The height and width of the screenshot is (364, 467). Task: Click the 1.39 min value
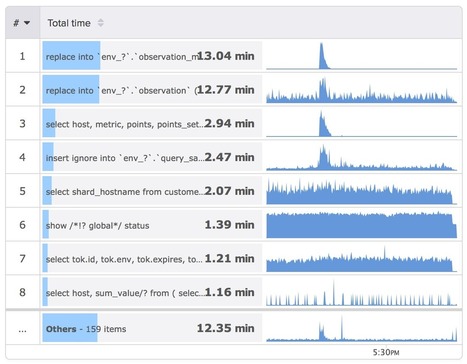coord(229,225)
